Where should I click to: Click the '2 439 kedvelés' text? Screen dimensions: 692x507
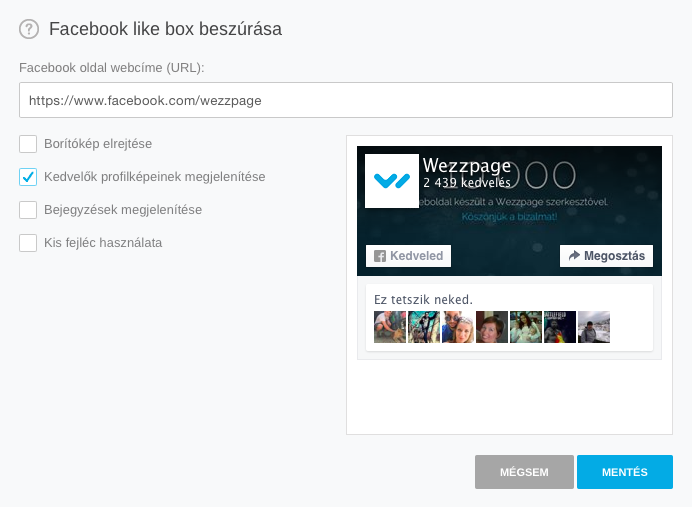click(467, 182)
